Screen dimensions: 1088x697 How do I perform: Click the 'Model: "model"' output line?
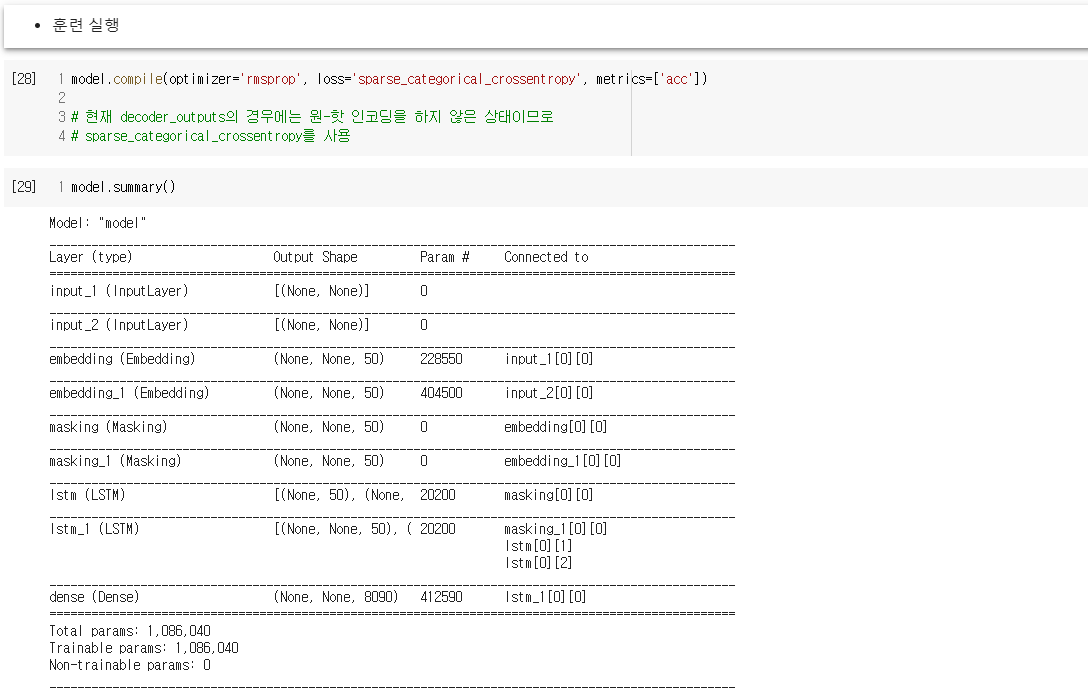point(98,223)
